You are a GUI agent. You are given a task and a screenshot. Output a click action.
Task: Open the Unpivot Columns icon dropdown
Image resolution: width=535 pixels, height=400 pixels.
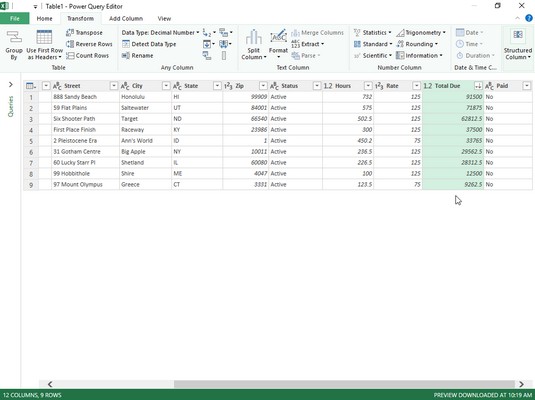226,33
